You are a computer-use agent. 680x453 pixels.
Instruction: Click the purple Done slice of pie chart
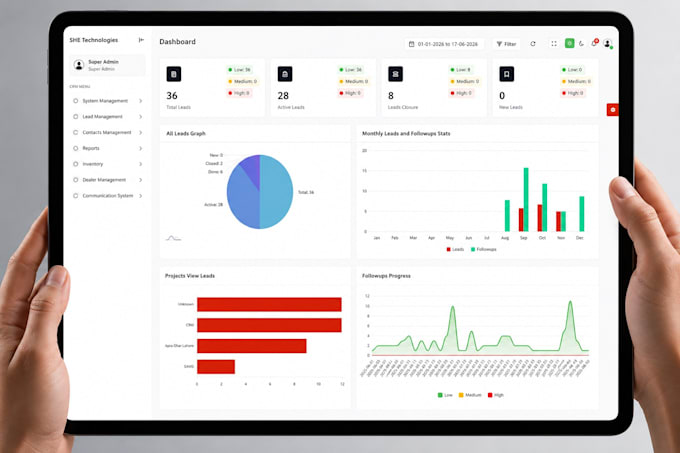[252, 167]
